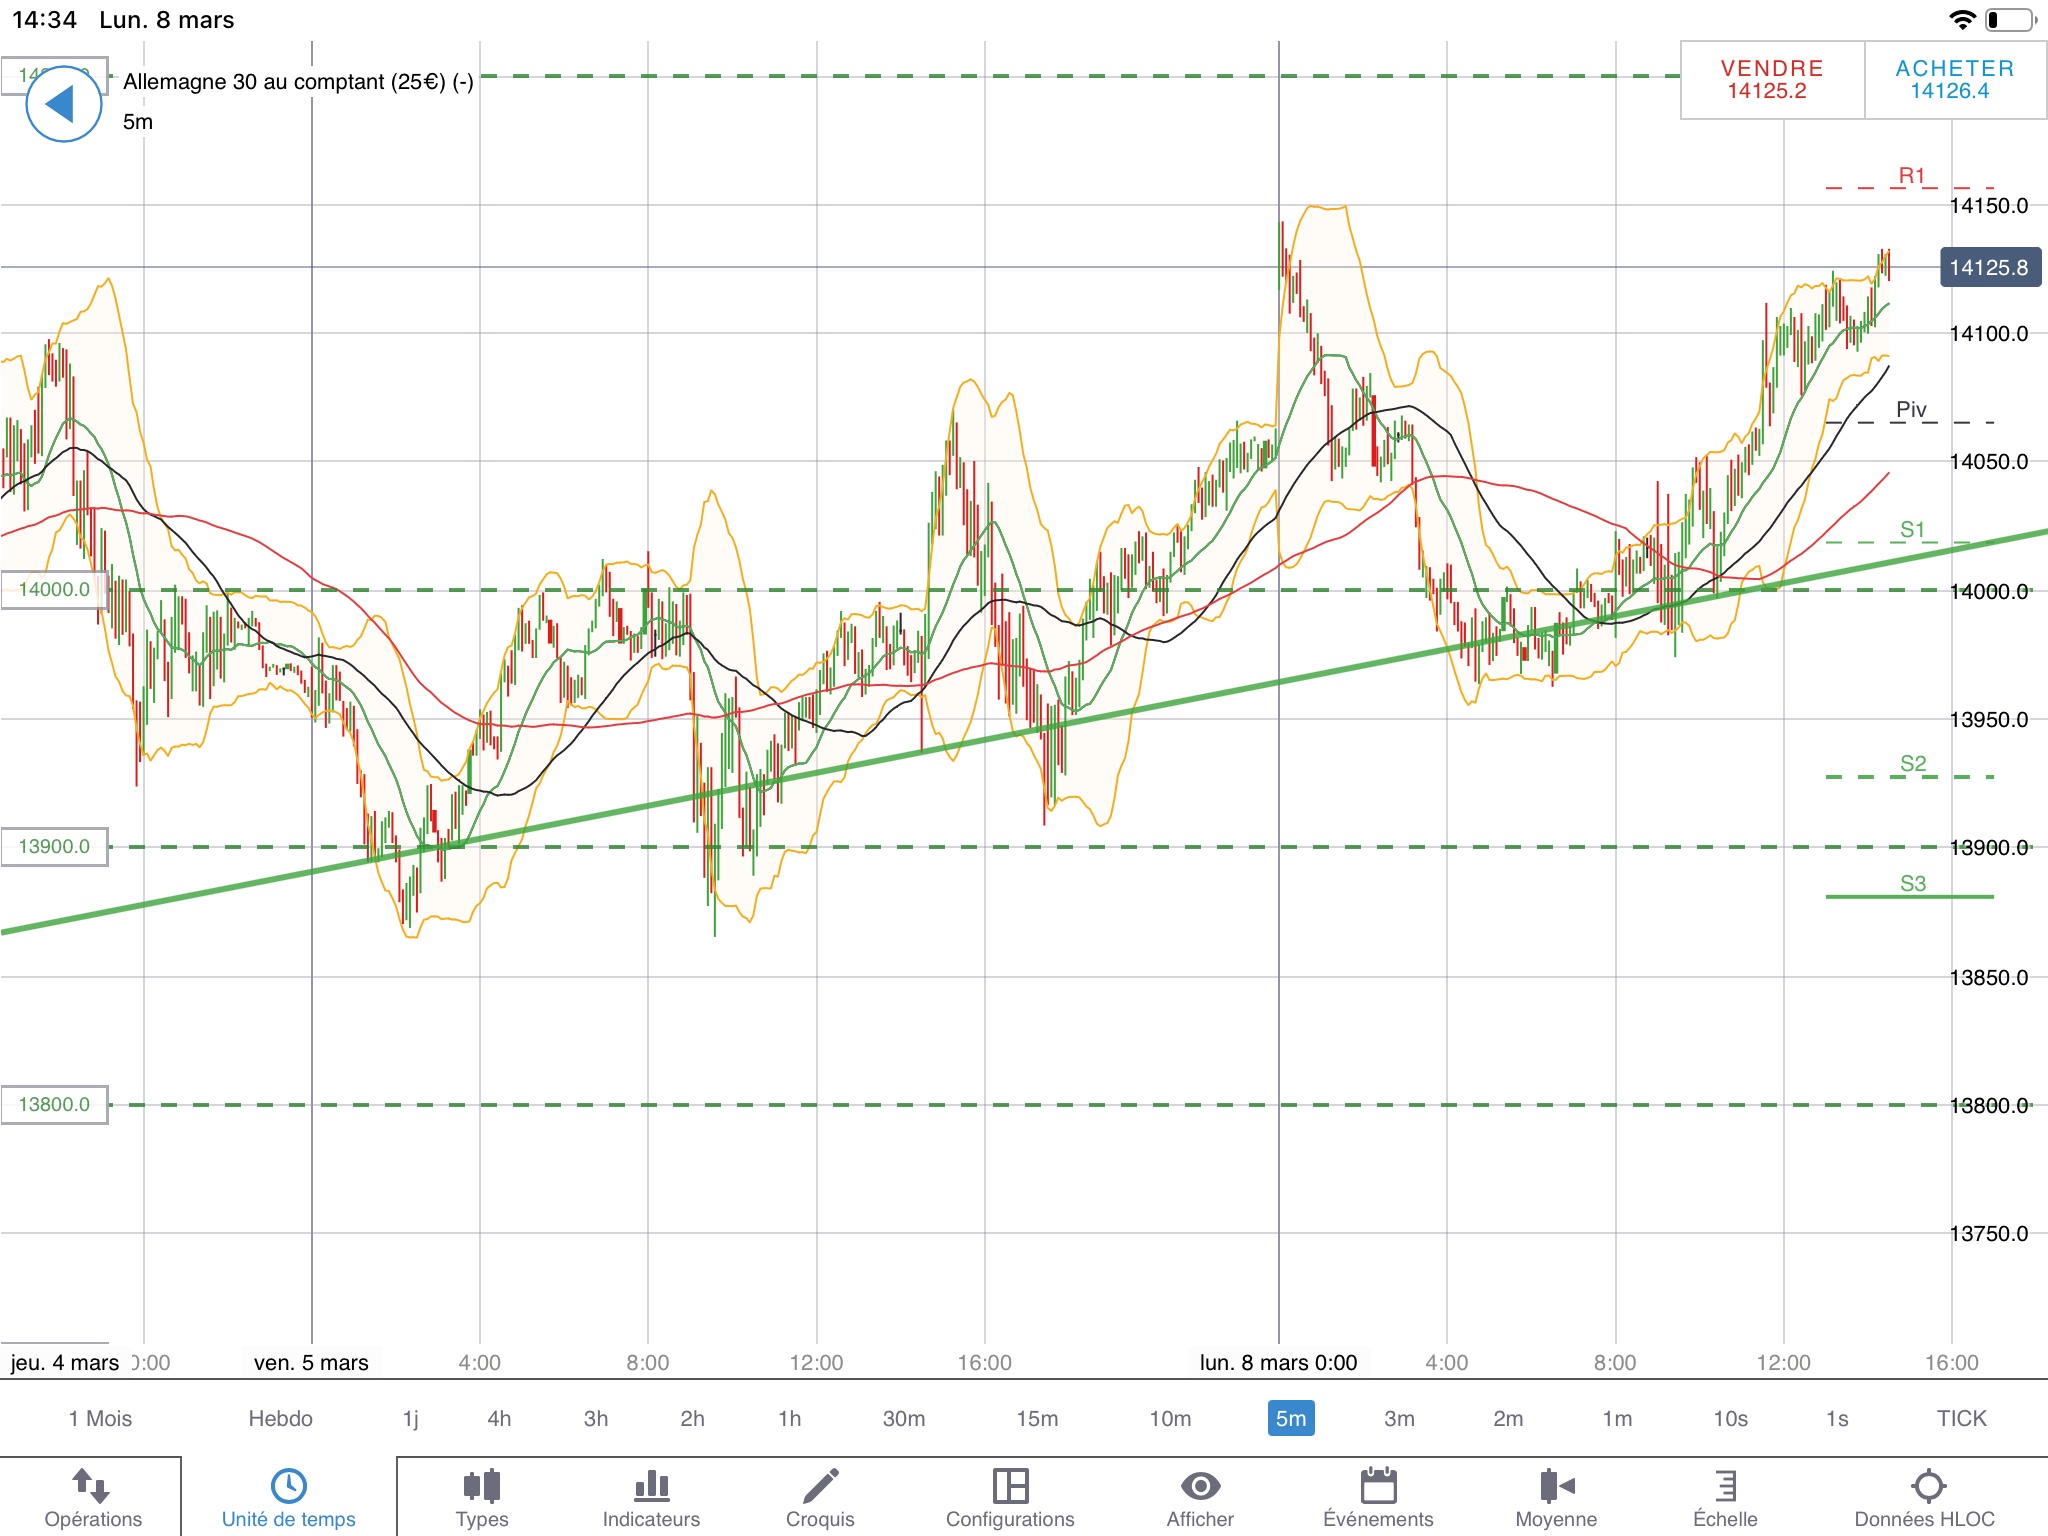Open the Moyenne icon
This screenshot has height=1536, width=2048.
click(1556, 1486)
